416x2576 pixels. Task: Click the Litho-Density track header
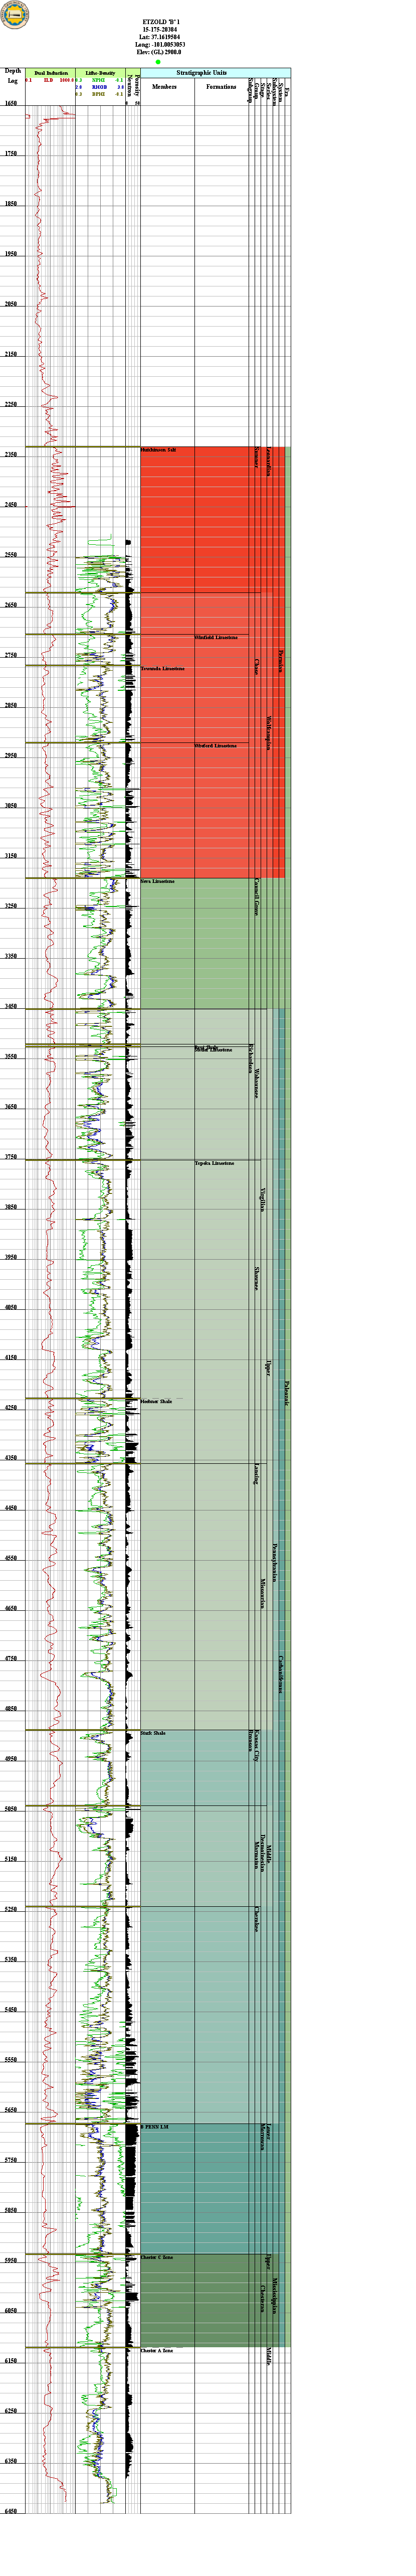100,73
